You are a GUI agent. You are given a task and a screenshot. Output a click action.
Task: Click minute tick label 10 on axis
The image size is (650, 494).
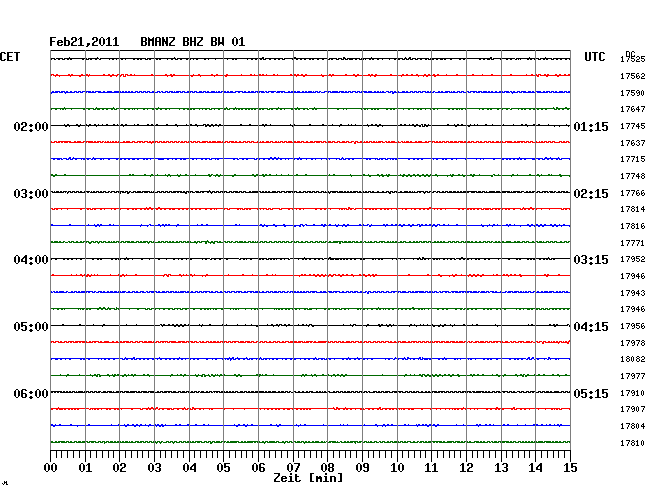click(x=397, y=468)
